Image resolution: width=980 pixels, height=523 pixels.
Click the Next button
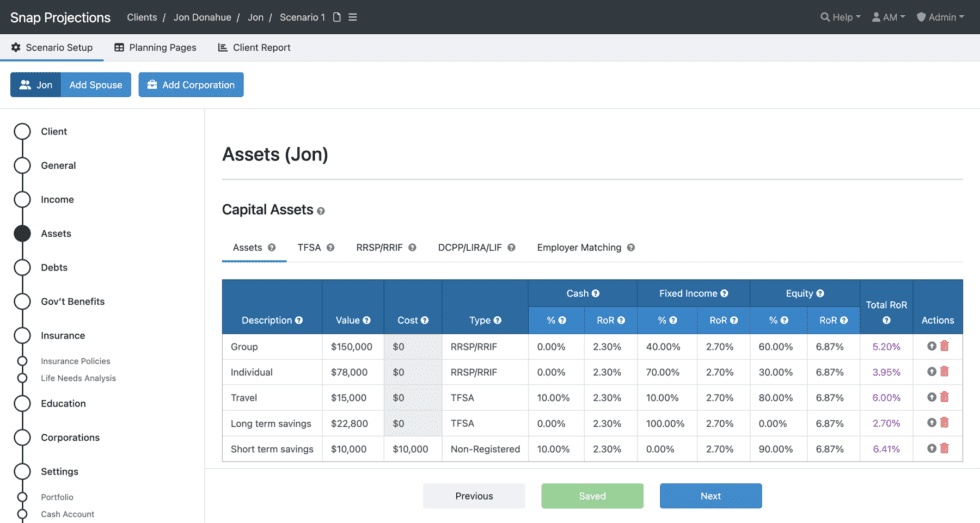point(710,496)
